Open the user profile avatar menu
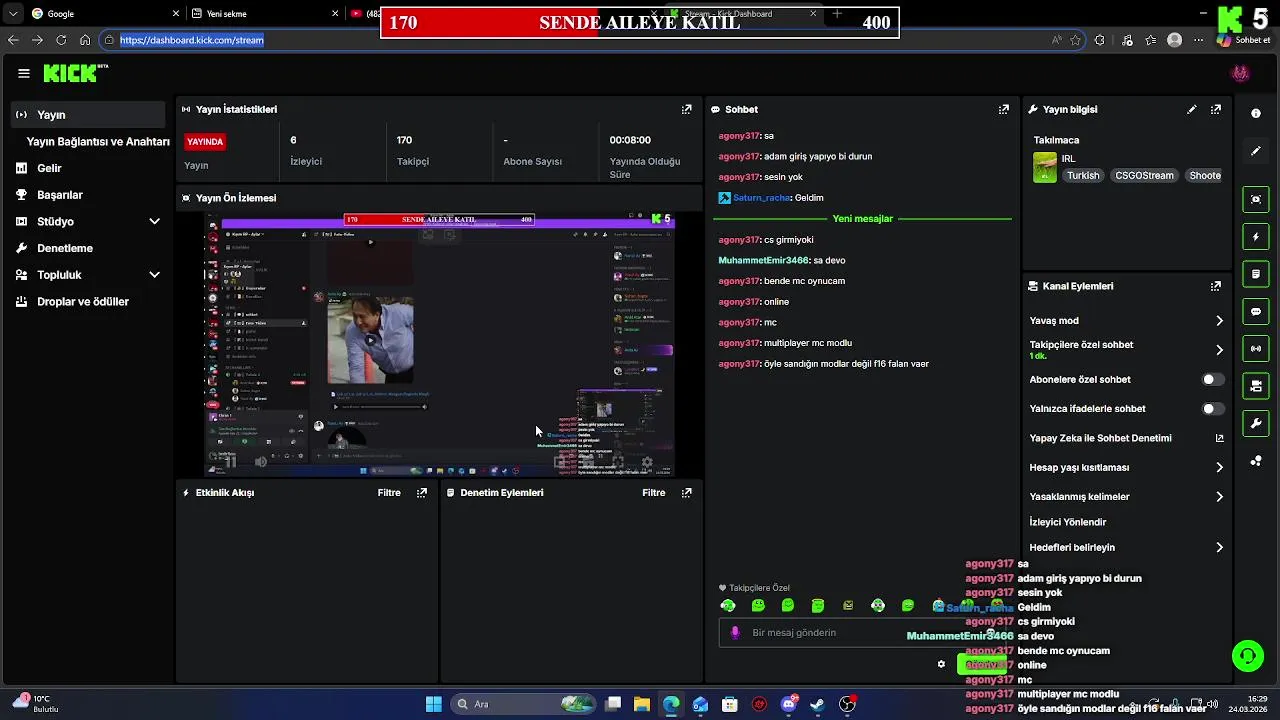Screen dimensions: 1280x720 [x=1241, y=73]
